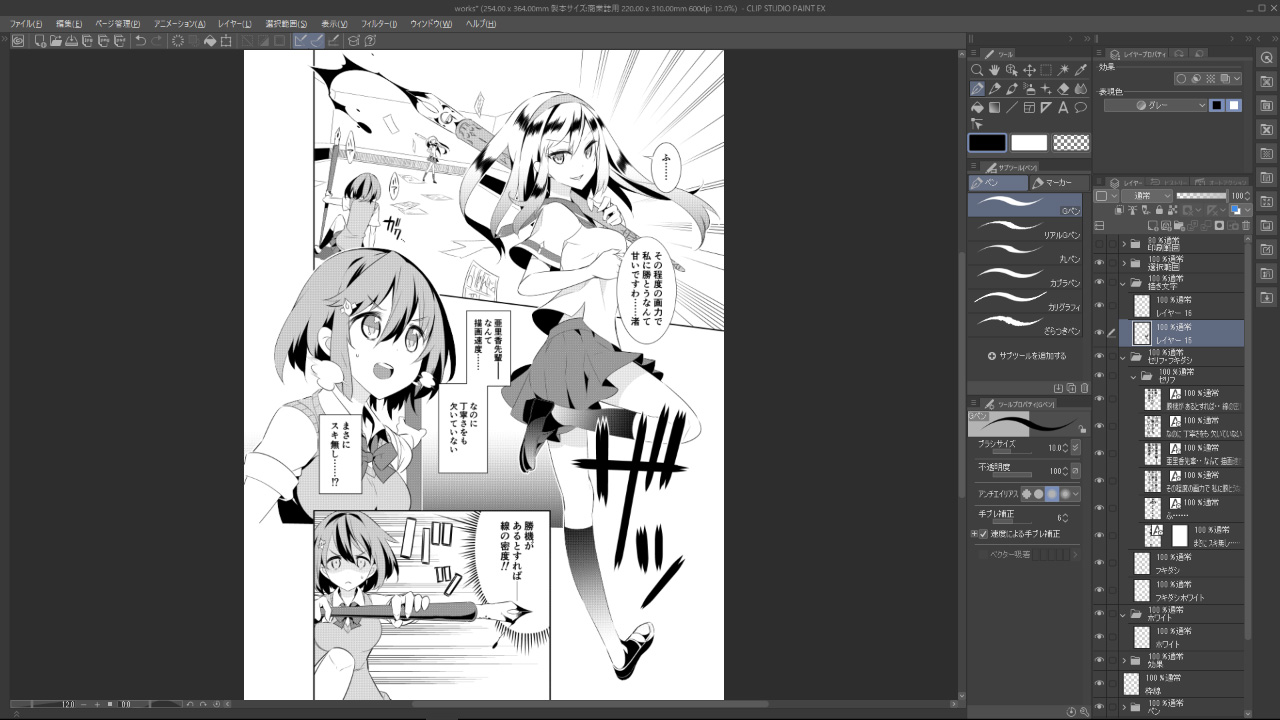
Task: Click サブツールを追加する button
Action: [1027, 355]
